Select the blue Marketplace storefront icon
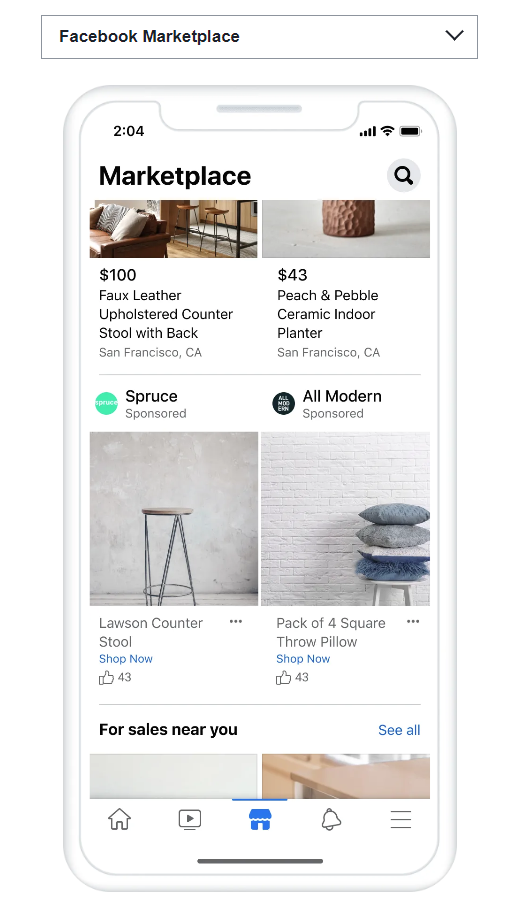 (260, 819)
